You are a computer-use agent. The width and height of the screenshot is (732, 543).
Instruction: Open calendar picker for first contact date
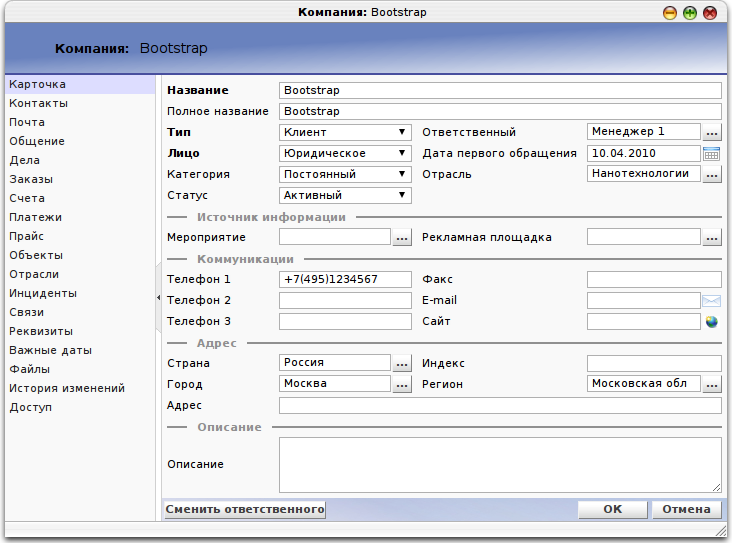click(x=711, y=153)
